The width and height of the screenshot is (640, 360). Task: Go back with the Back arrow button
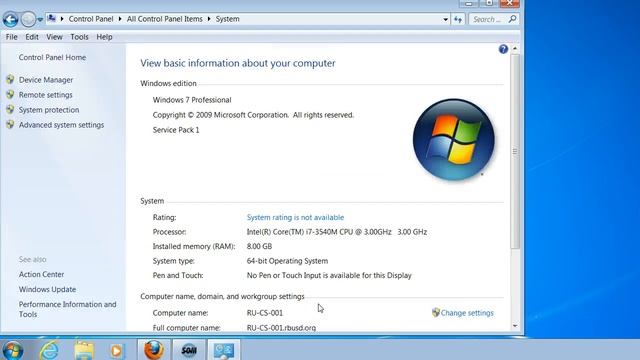tap(11, 19)
